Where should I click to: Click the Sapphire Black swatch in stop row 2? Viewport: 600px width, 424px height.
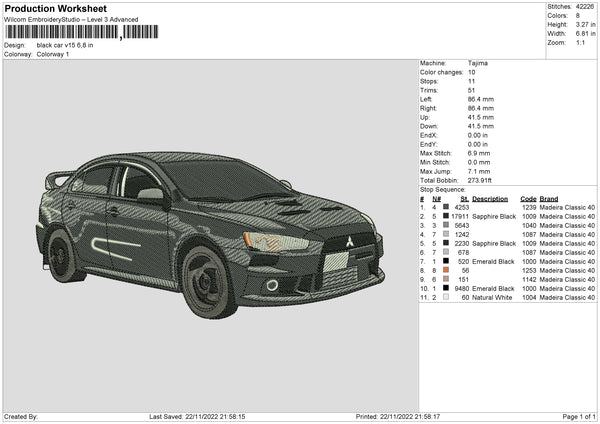446,216
